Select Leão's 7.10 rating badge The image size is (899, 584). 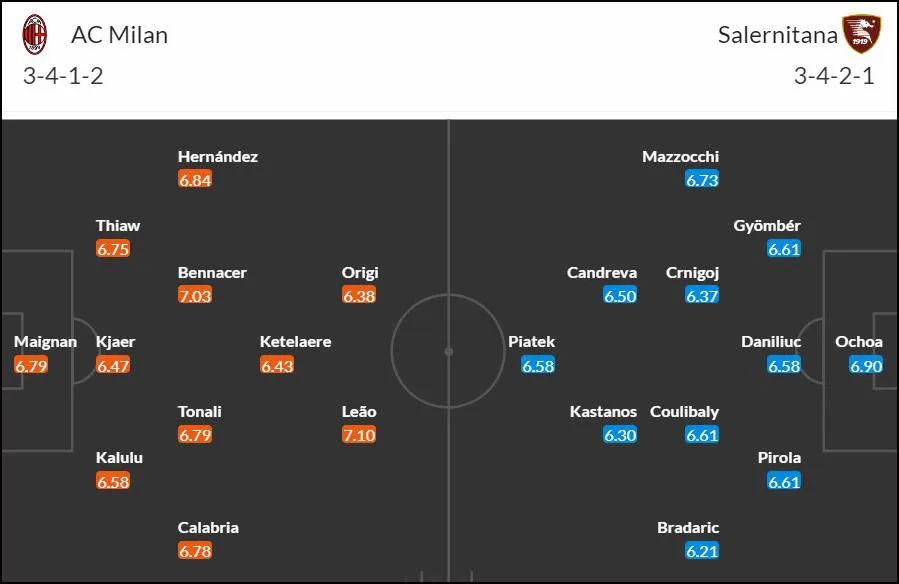[359, 435]
